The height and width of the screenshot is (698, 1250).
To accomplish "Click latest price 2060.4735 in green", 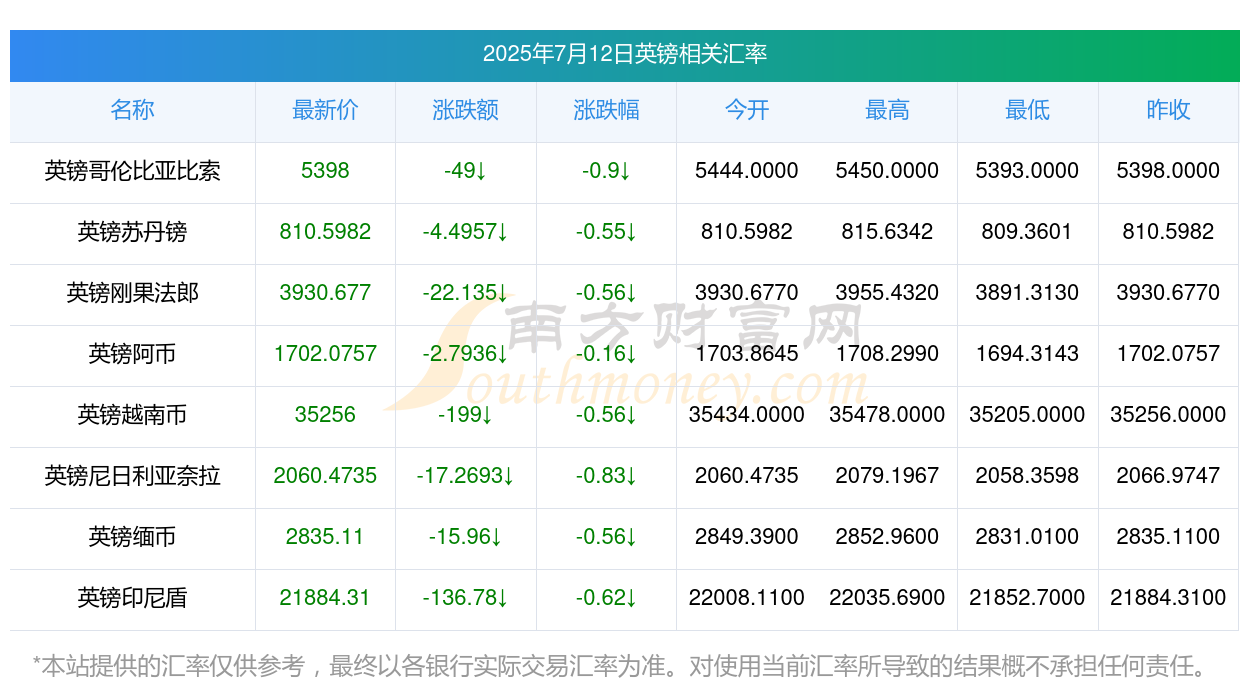I will tap(325, 476).
